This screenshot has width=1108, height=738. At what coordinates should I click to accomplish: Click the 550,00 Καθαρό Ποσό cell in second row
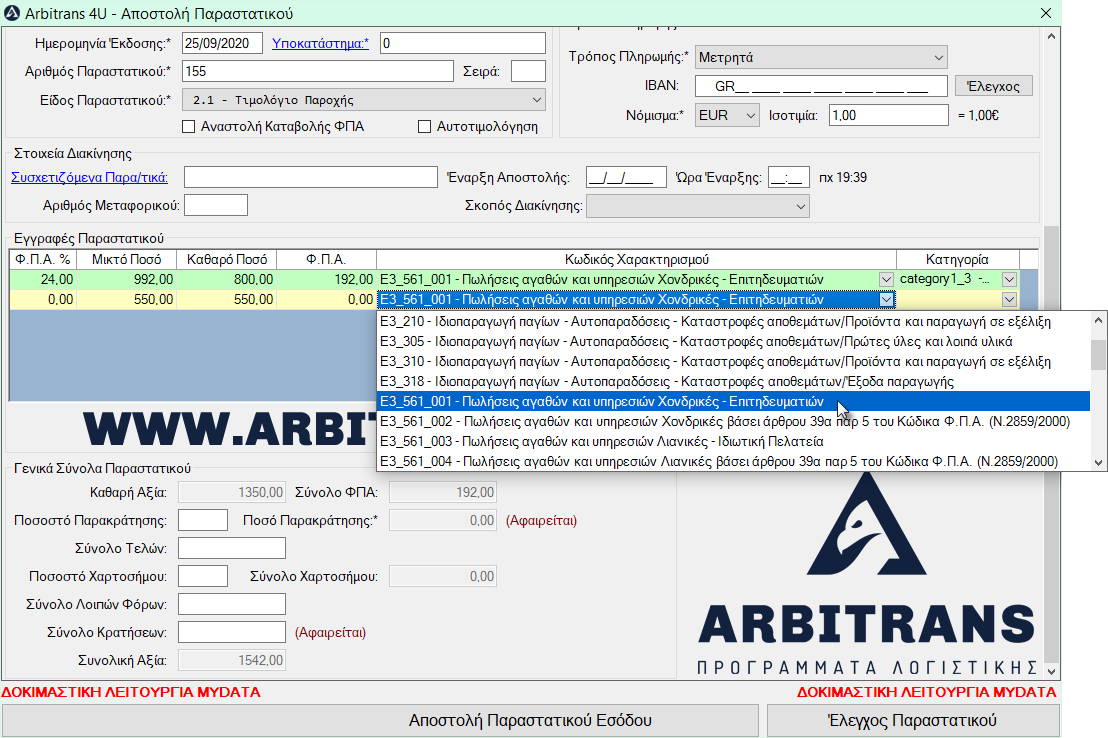(227, 299)
